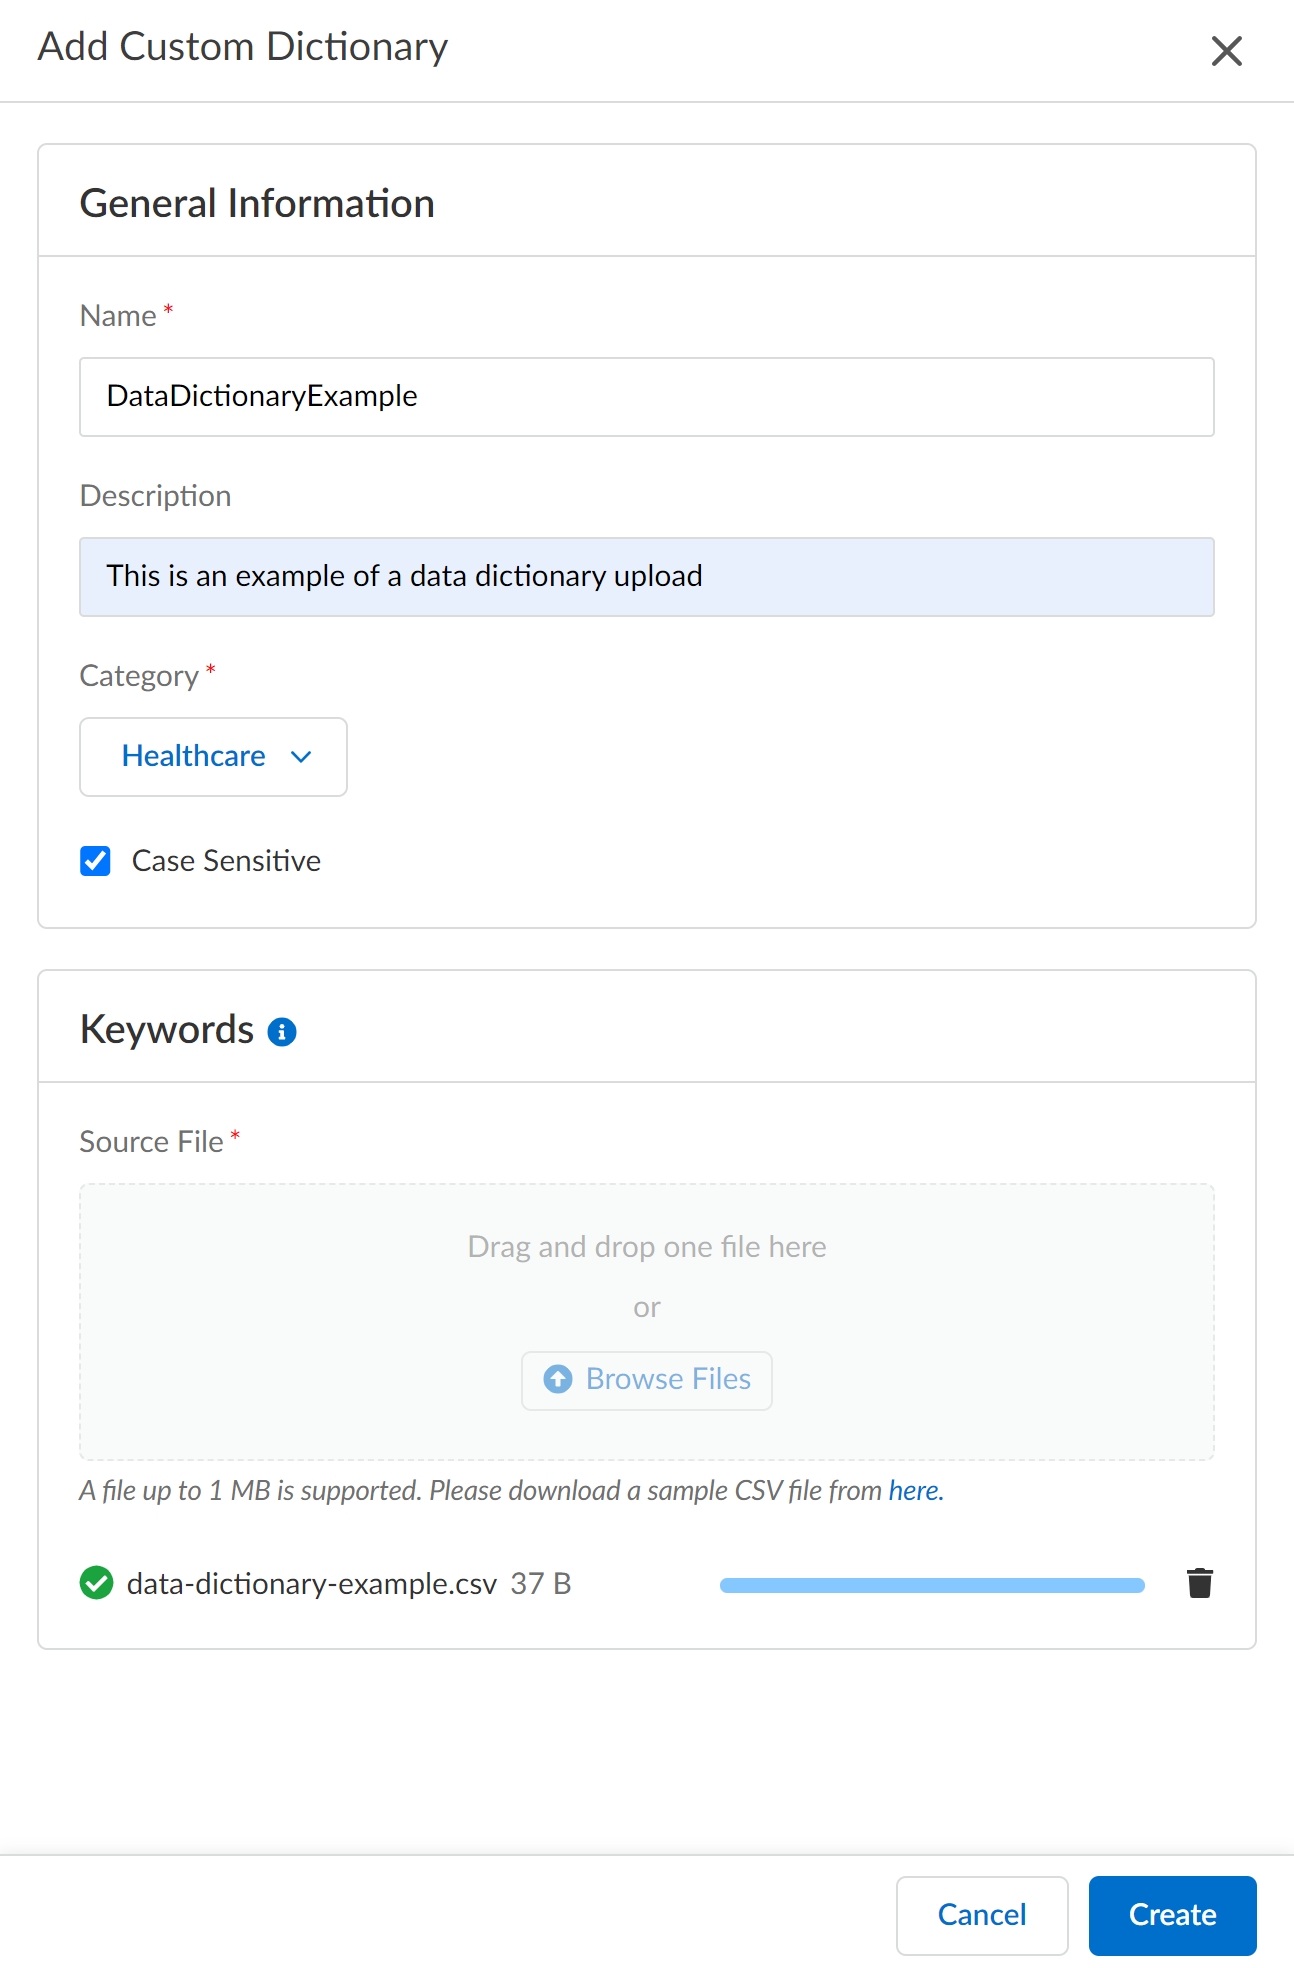Click the General Information section heading
1294x1968 pixels.
pos(257,204)
